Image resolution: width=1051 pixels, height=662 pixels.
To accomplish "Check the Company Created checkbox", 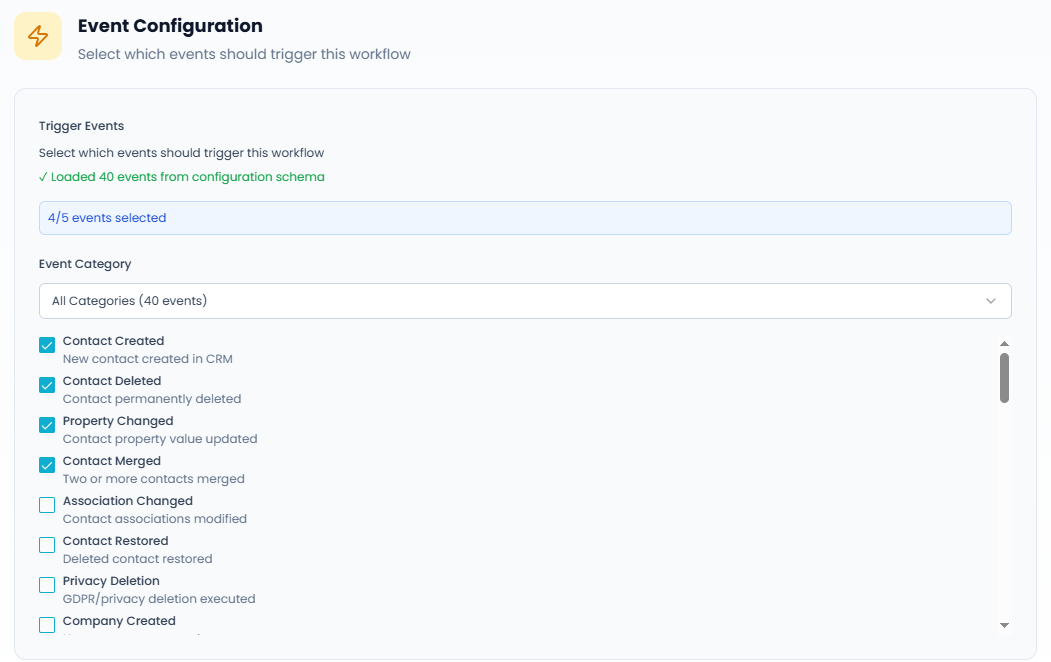I will 47,625.
